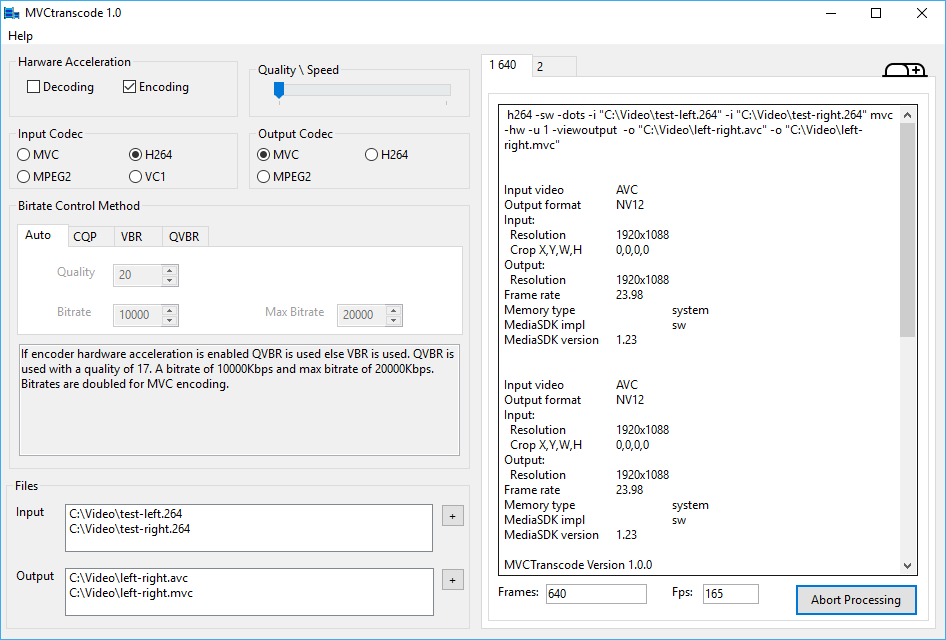This screenshot has height=640, width=946.
Task: Click the Frames value field
Action: 596,594
